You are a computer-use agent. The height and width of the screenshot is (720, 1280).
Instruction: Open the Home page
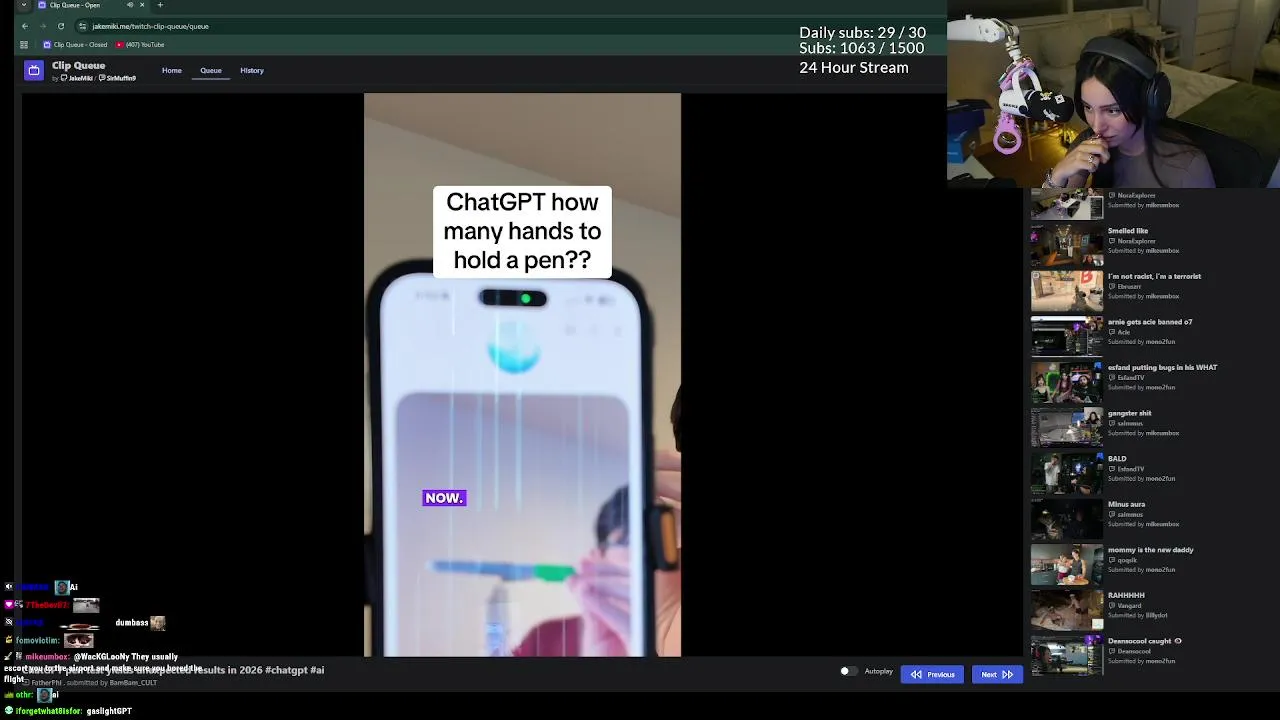[172, 70]
